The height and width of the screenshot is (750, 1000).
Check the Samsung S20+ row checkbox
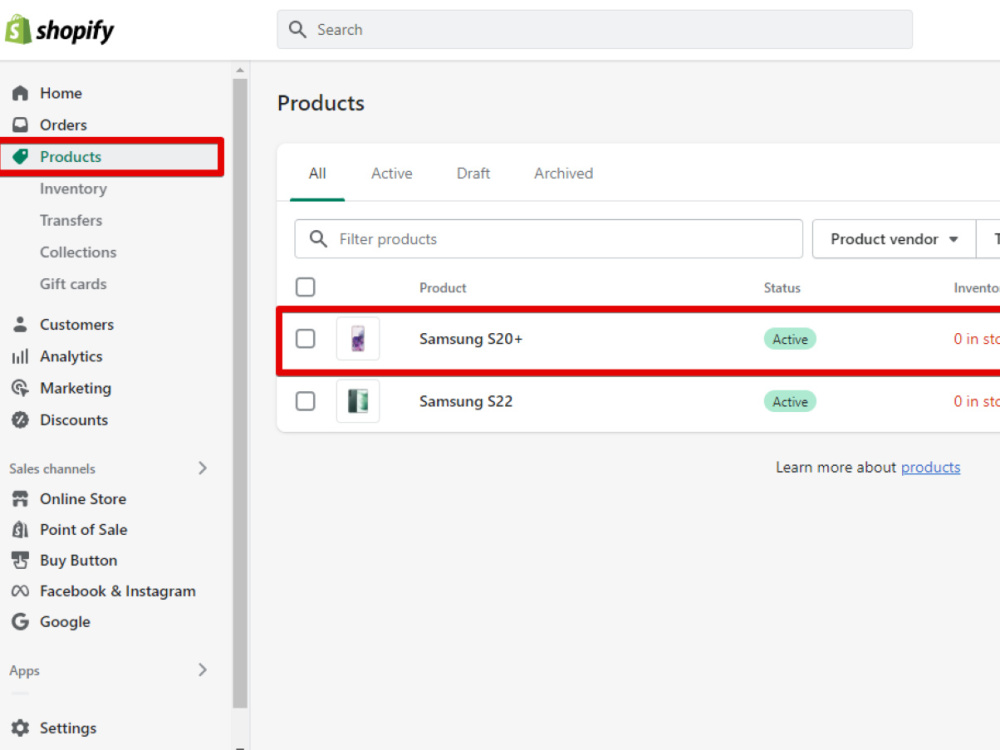(305, 339)
